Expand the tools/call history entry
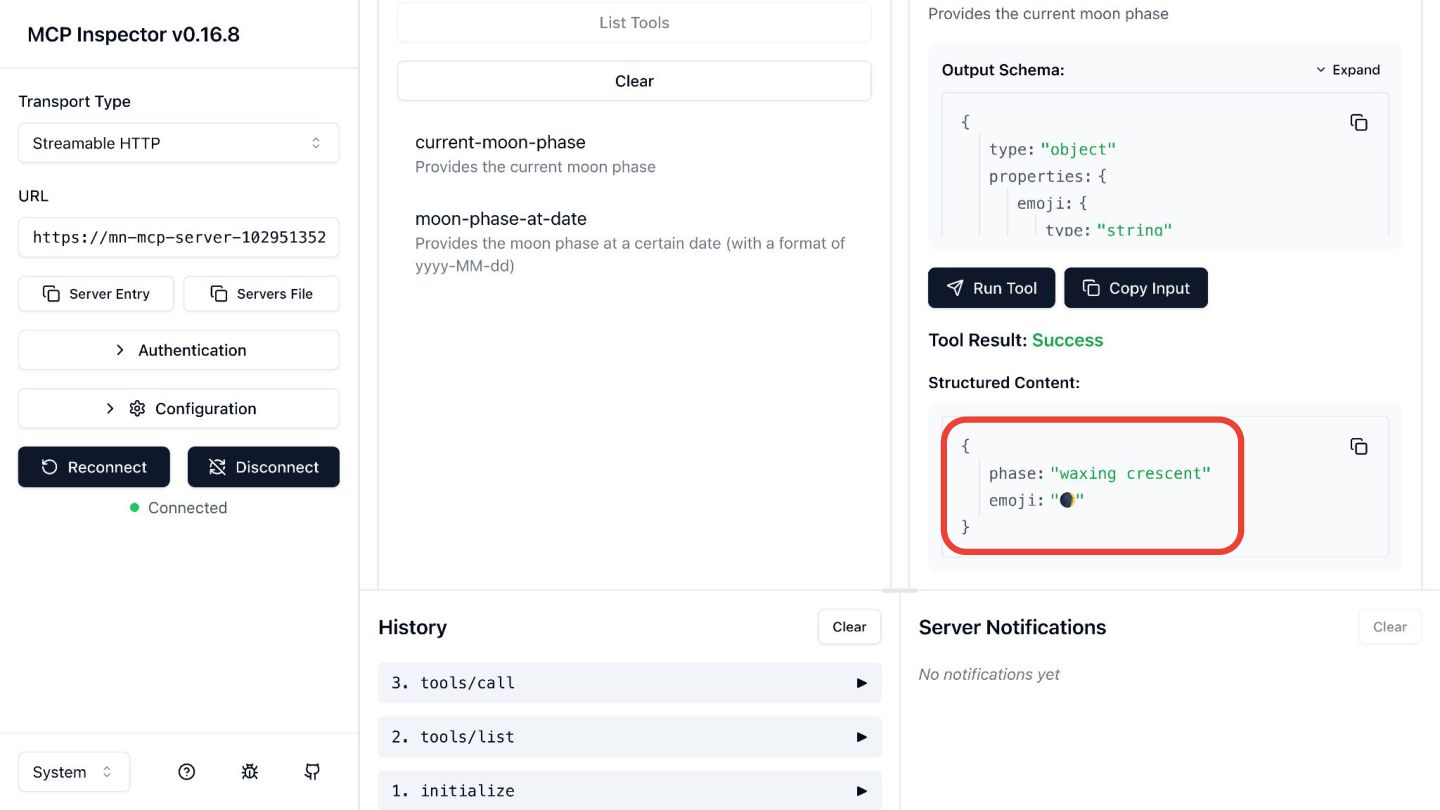 pyautogui.click(x=630, y=683)
